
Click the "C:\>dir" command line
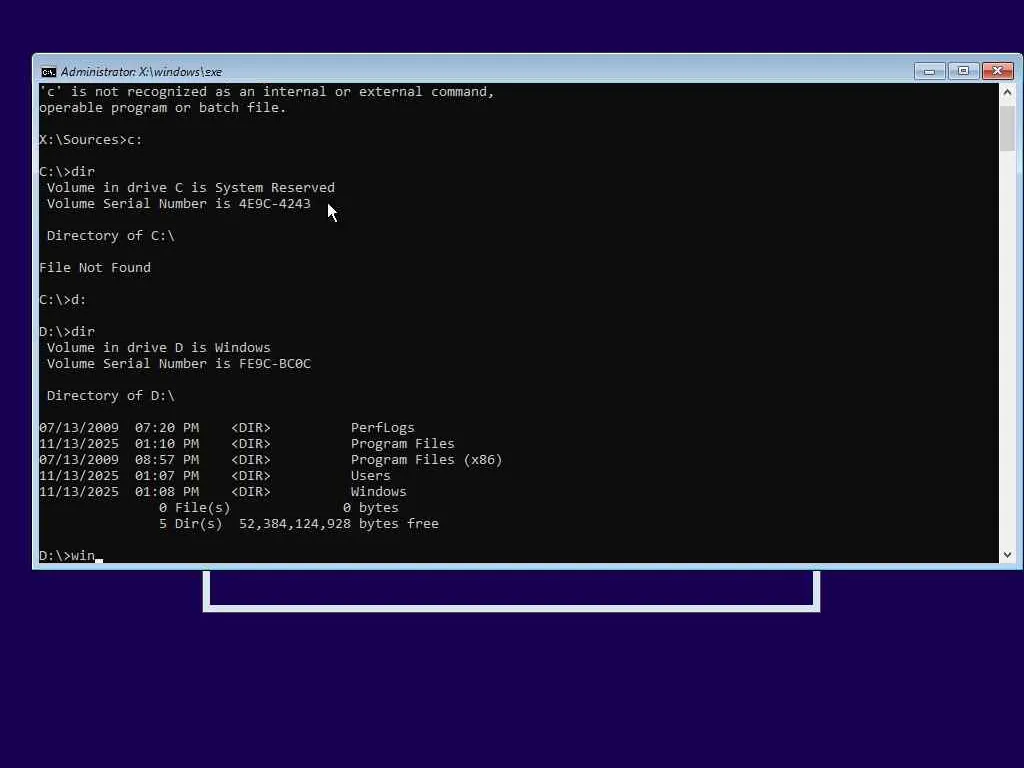coord(67,172)
